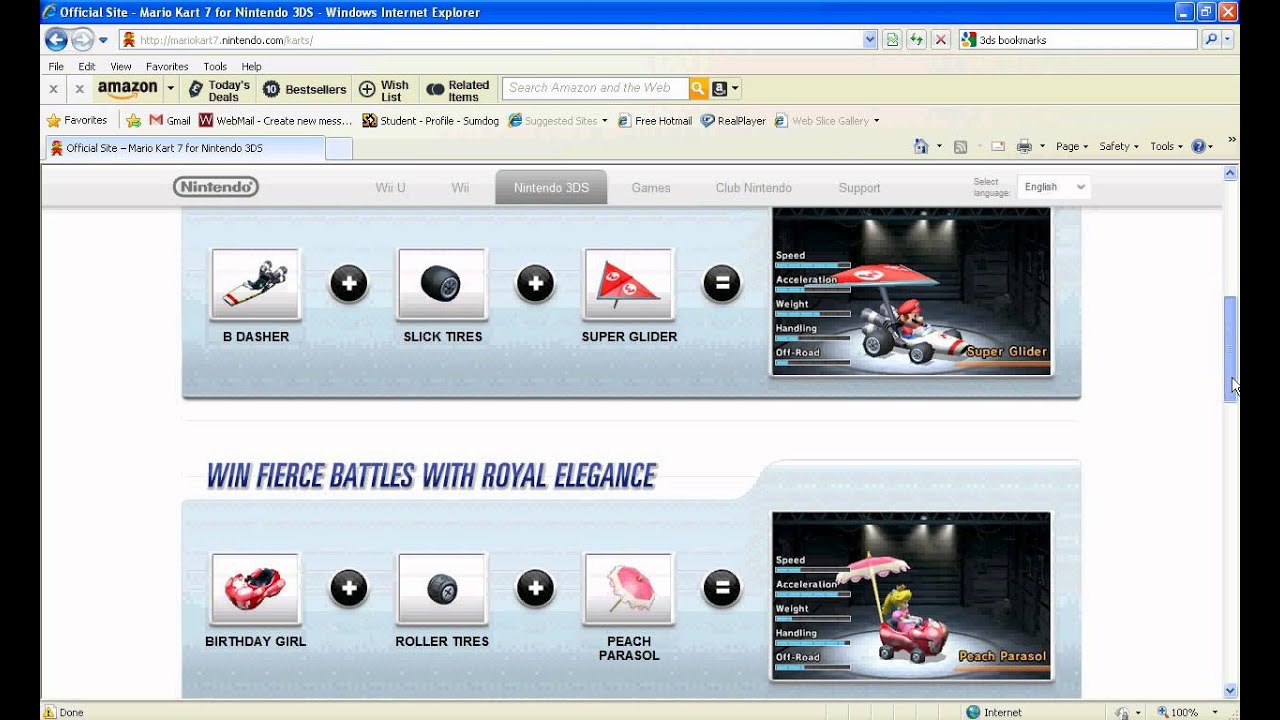The image size is (1280, 720).
Task: View the Mario Super Glider kart preview
Action: point(911,291)
